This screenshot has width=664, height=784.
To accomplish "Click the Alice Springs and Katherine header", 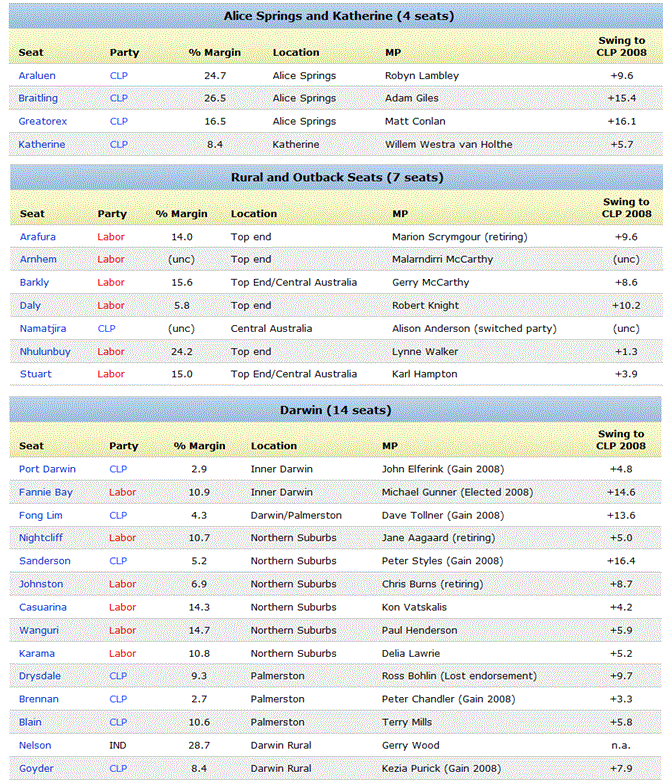I will click(336, 15).
